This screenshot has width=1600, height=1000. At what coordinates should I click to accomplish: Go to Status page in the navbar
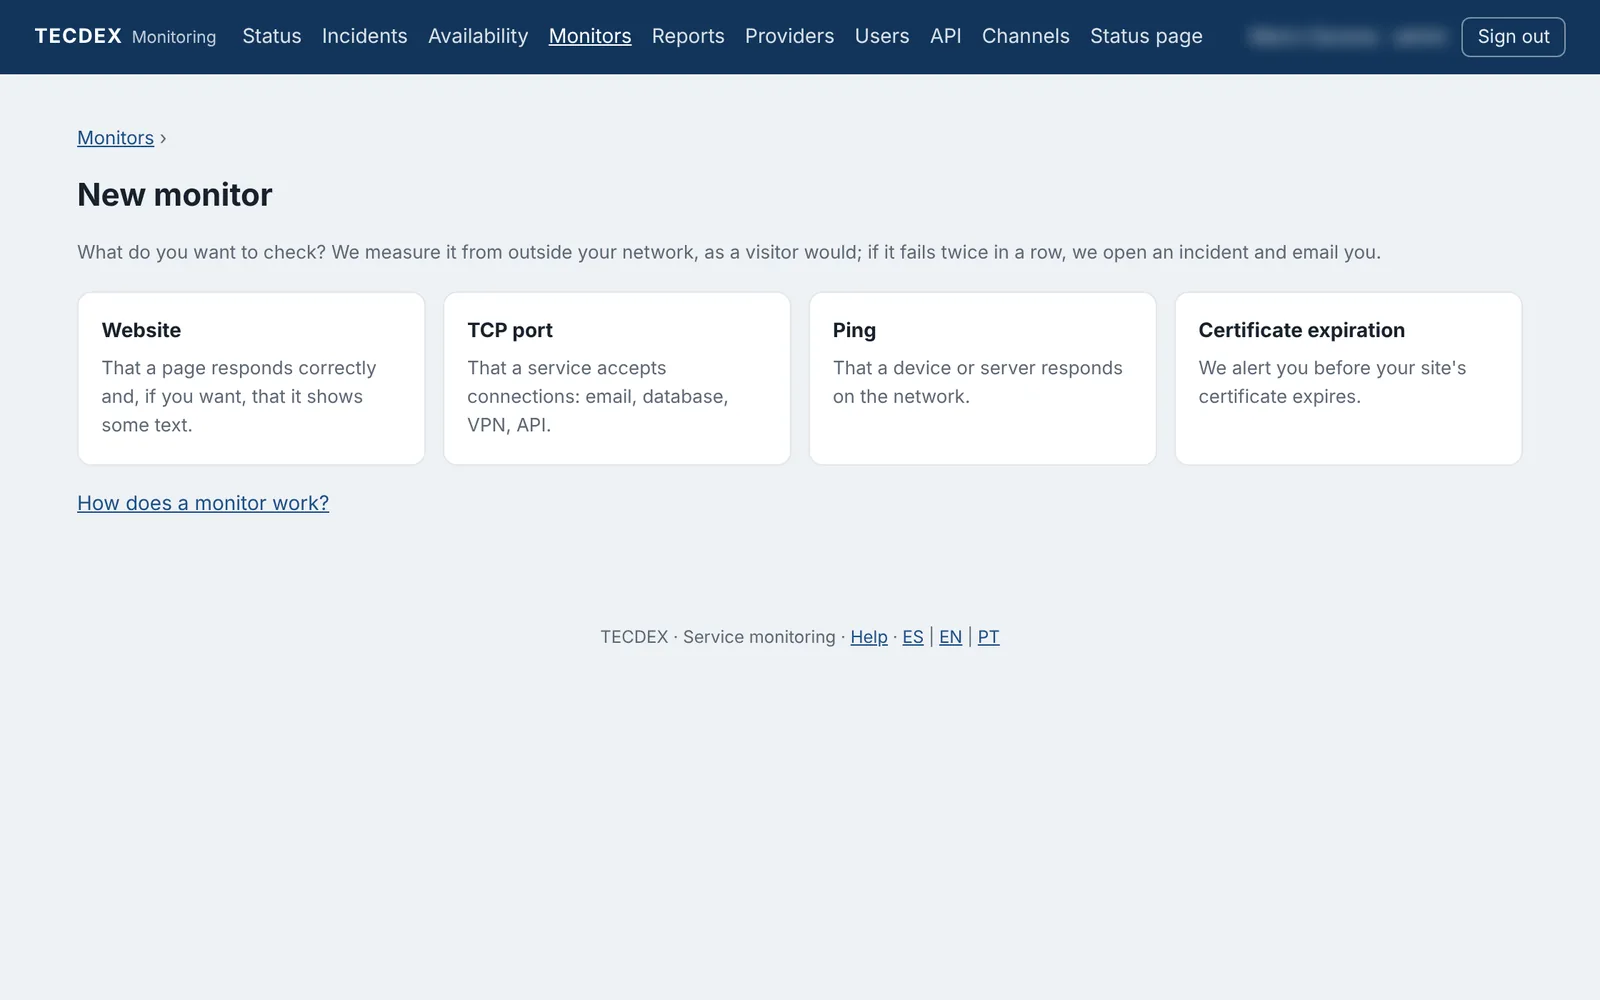(x=1146, y=36)
